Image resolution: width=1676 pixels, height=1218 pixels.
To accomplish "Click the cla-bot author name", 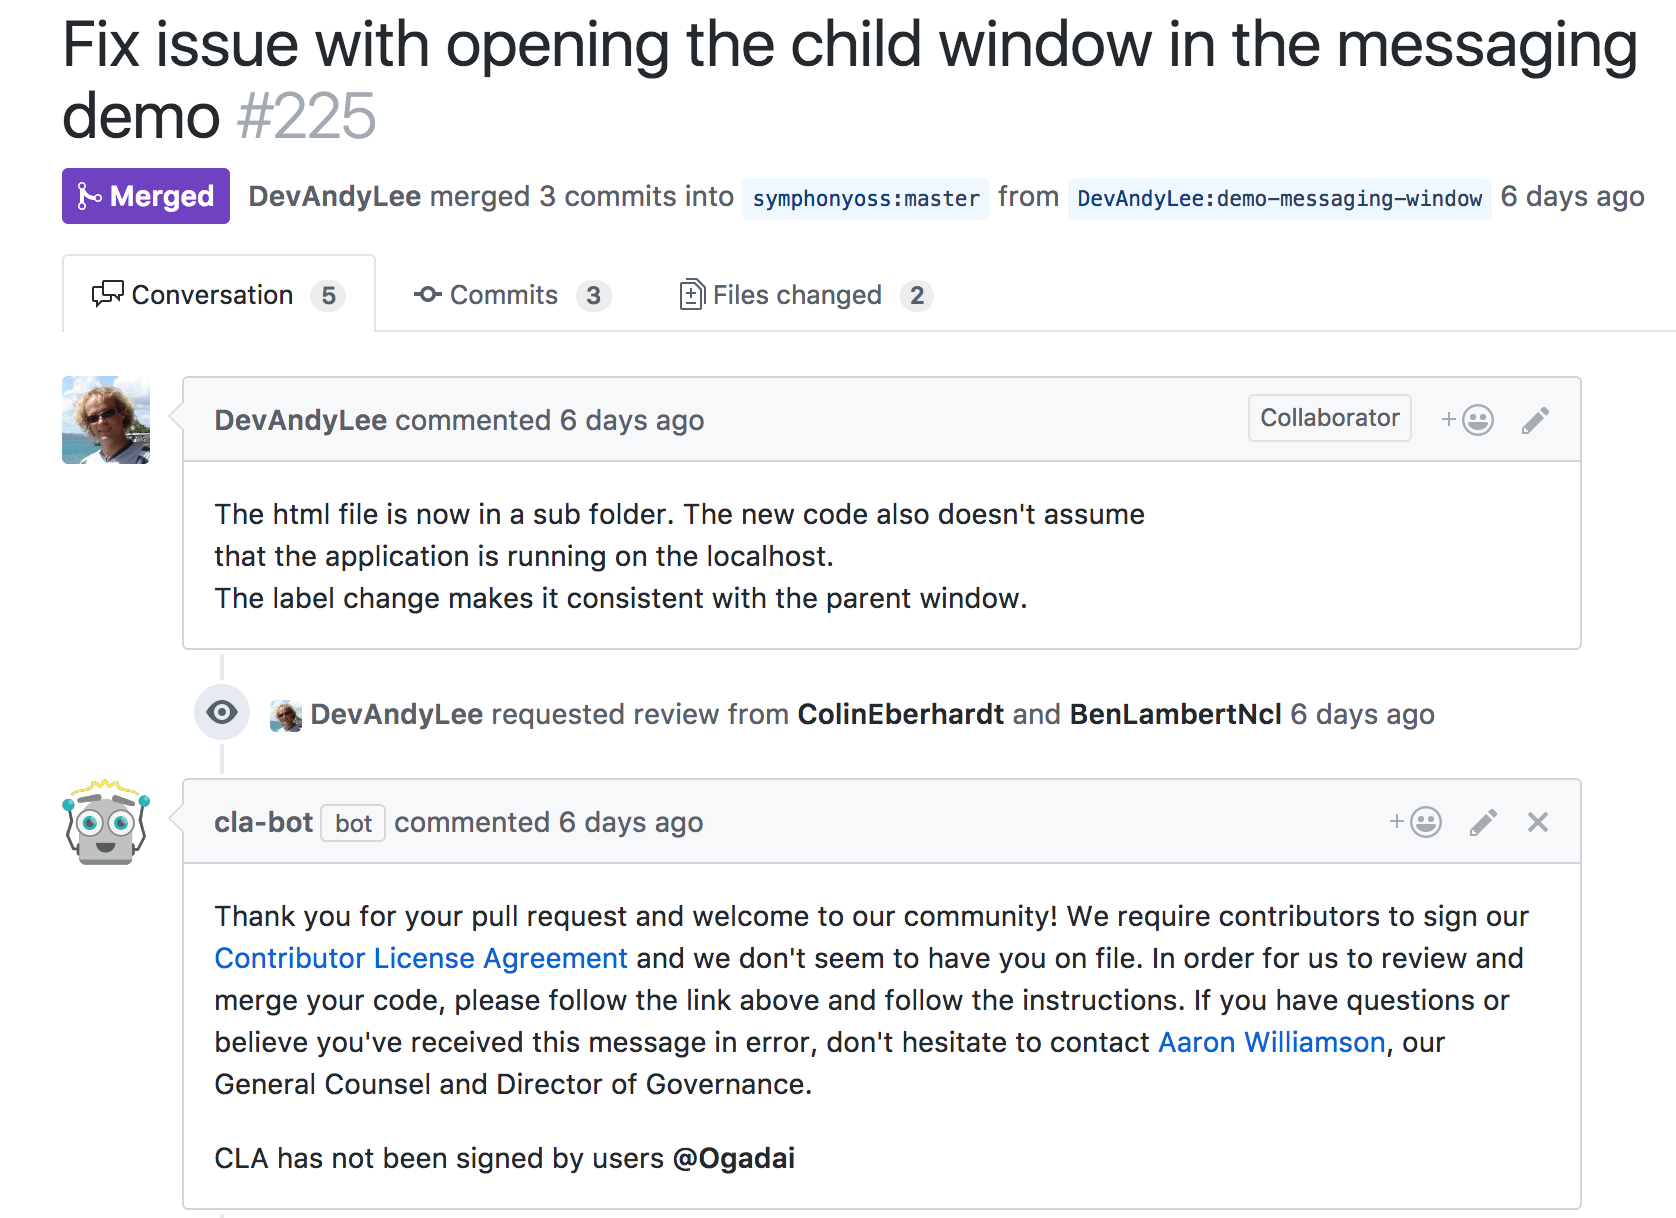I will pos(263,822).
